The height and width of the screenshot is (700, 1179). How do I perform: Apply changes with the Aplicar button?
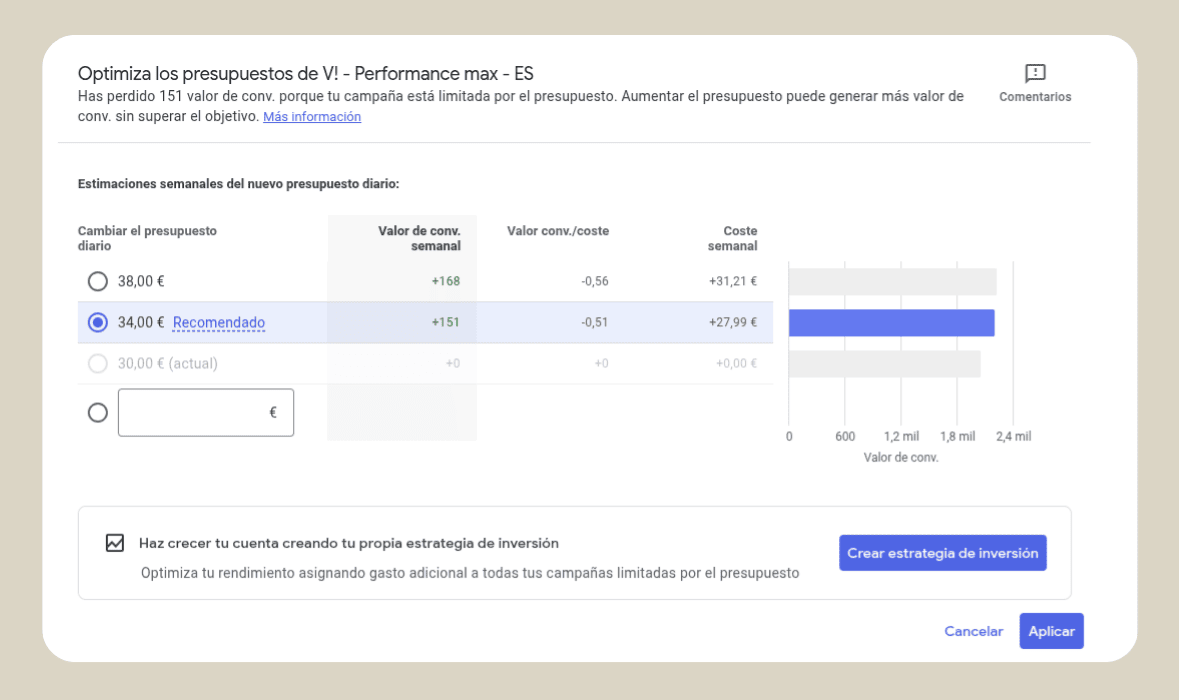coord(1051,631)
